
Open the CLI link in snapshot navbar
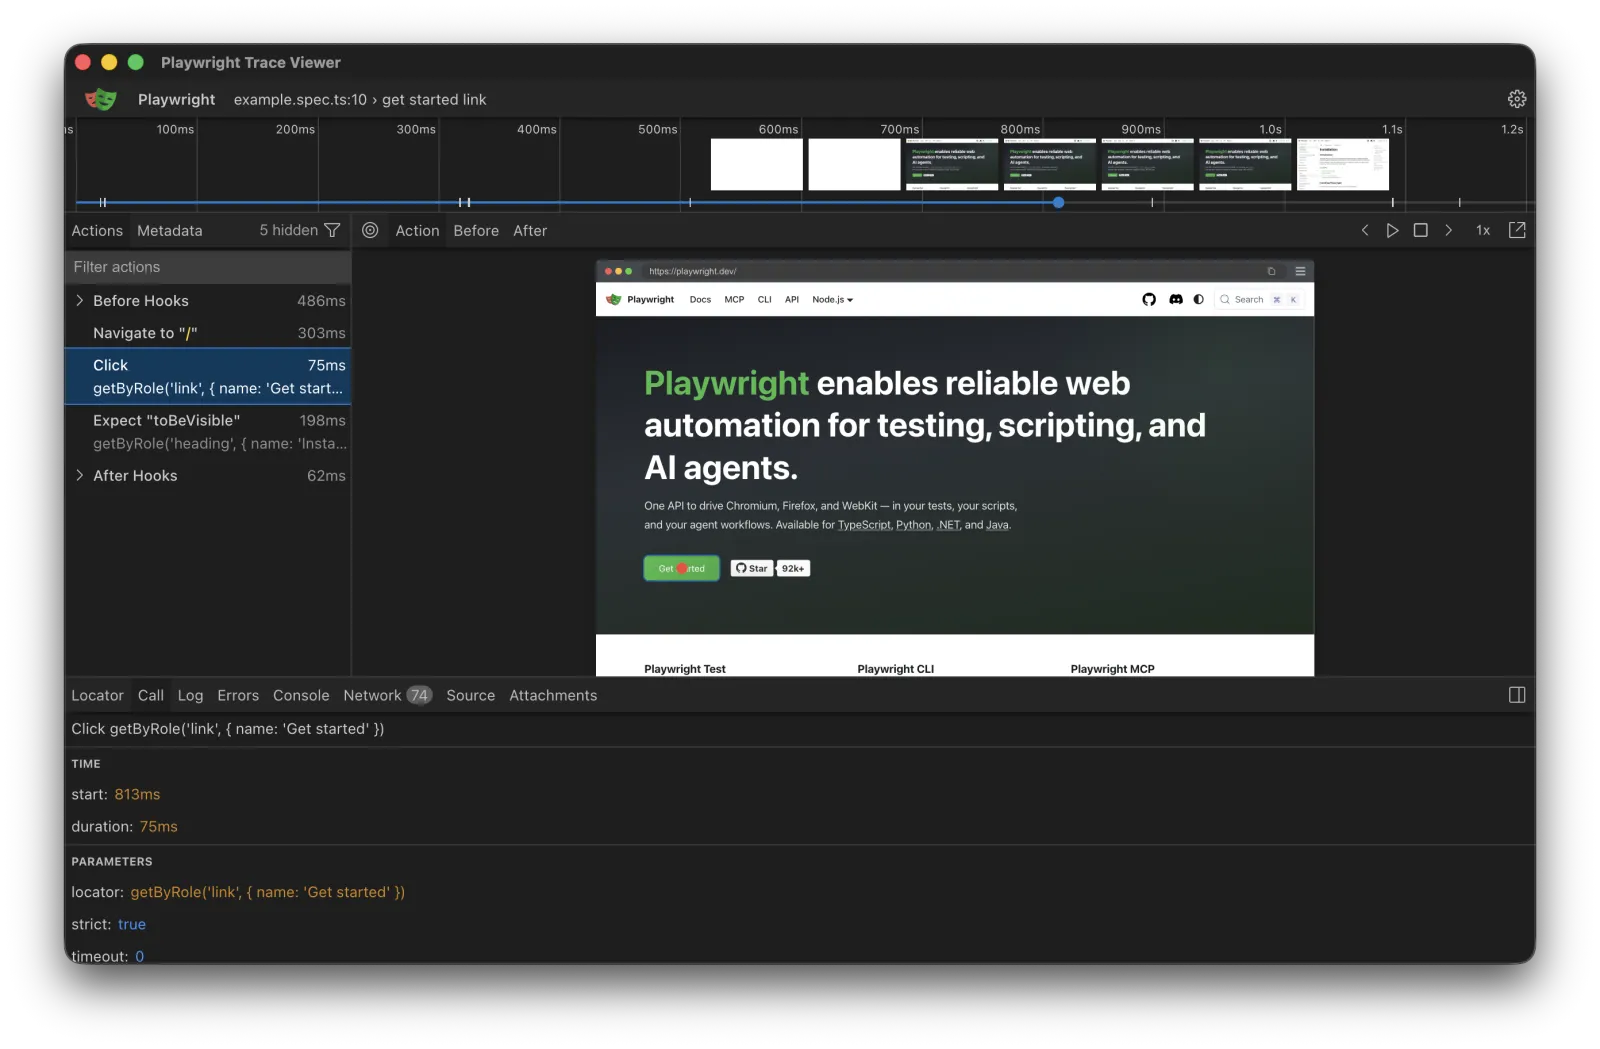pyautogui.click(x=765, y=299)
